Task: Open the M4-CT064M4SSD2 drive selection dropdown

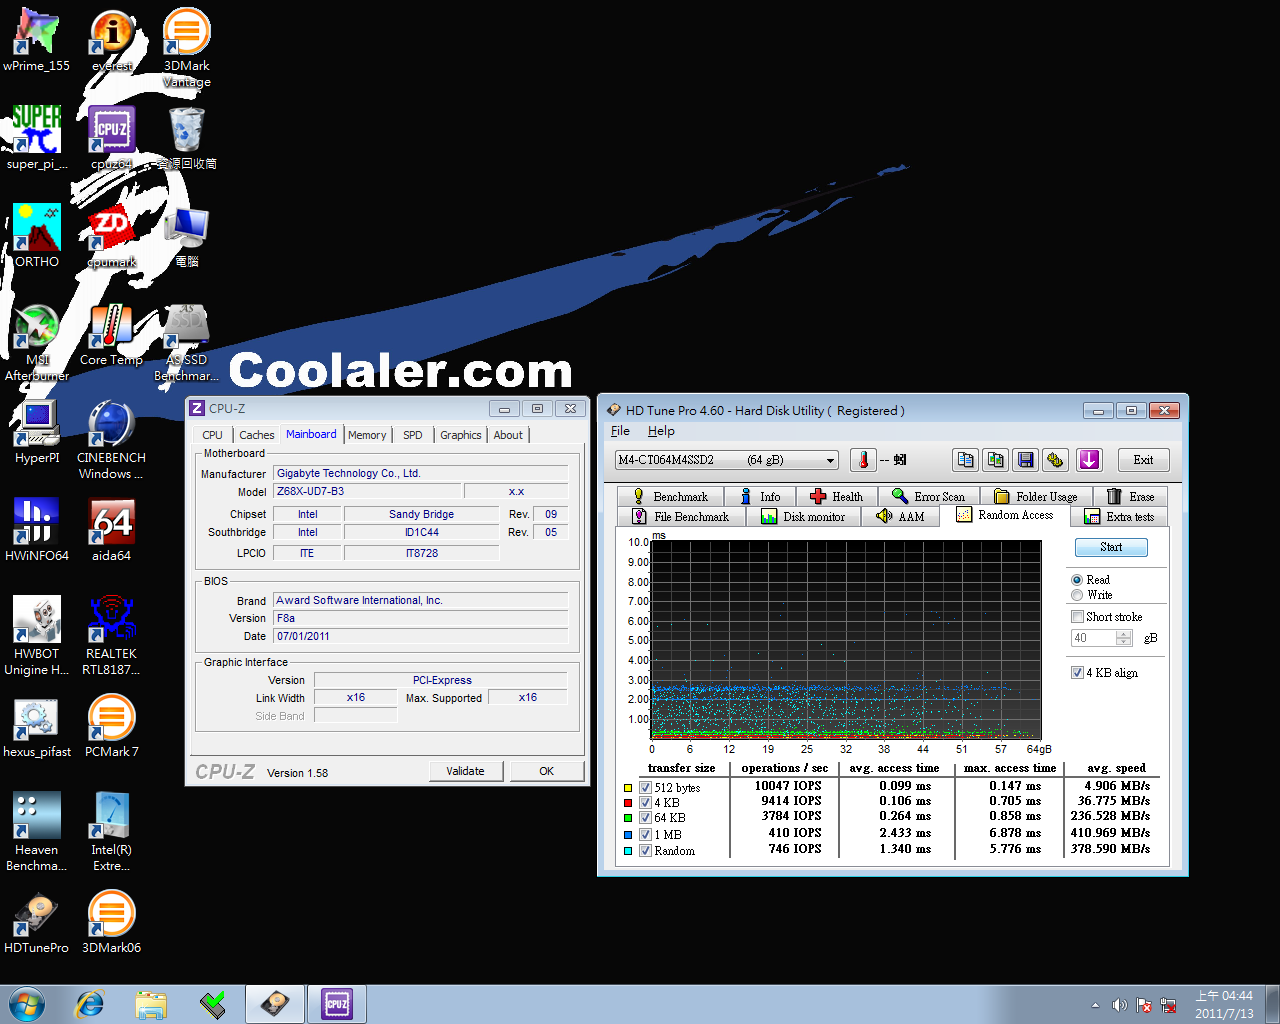Action: [727, 460]
